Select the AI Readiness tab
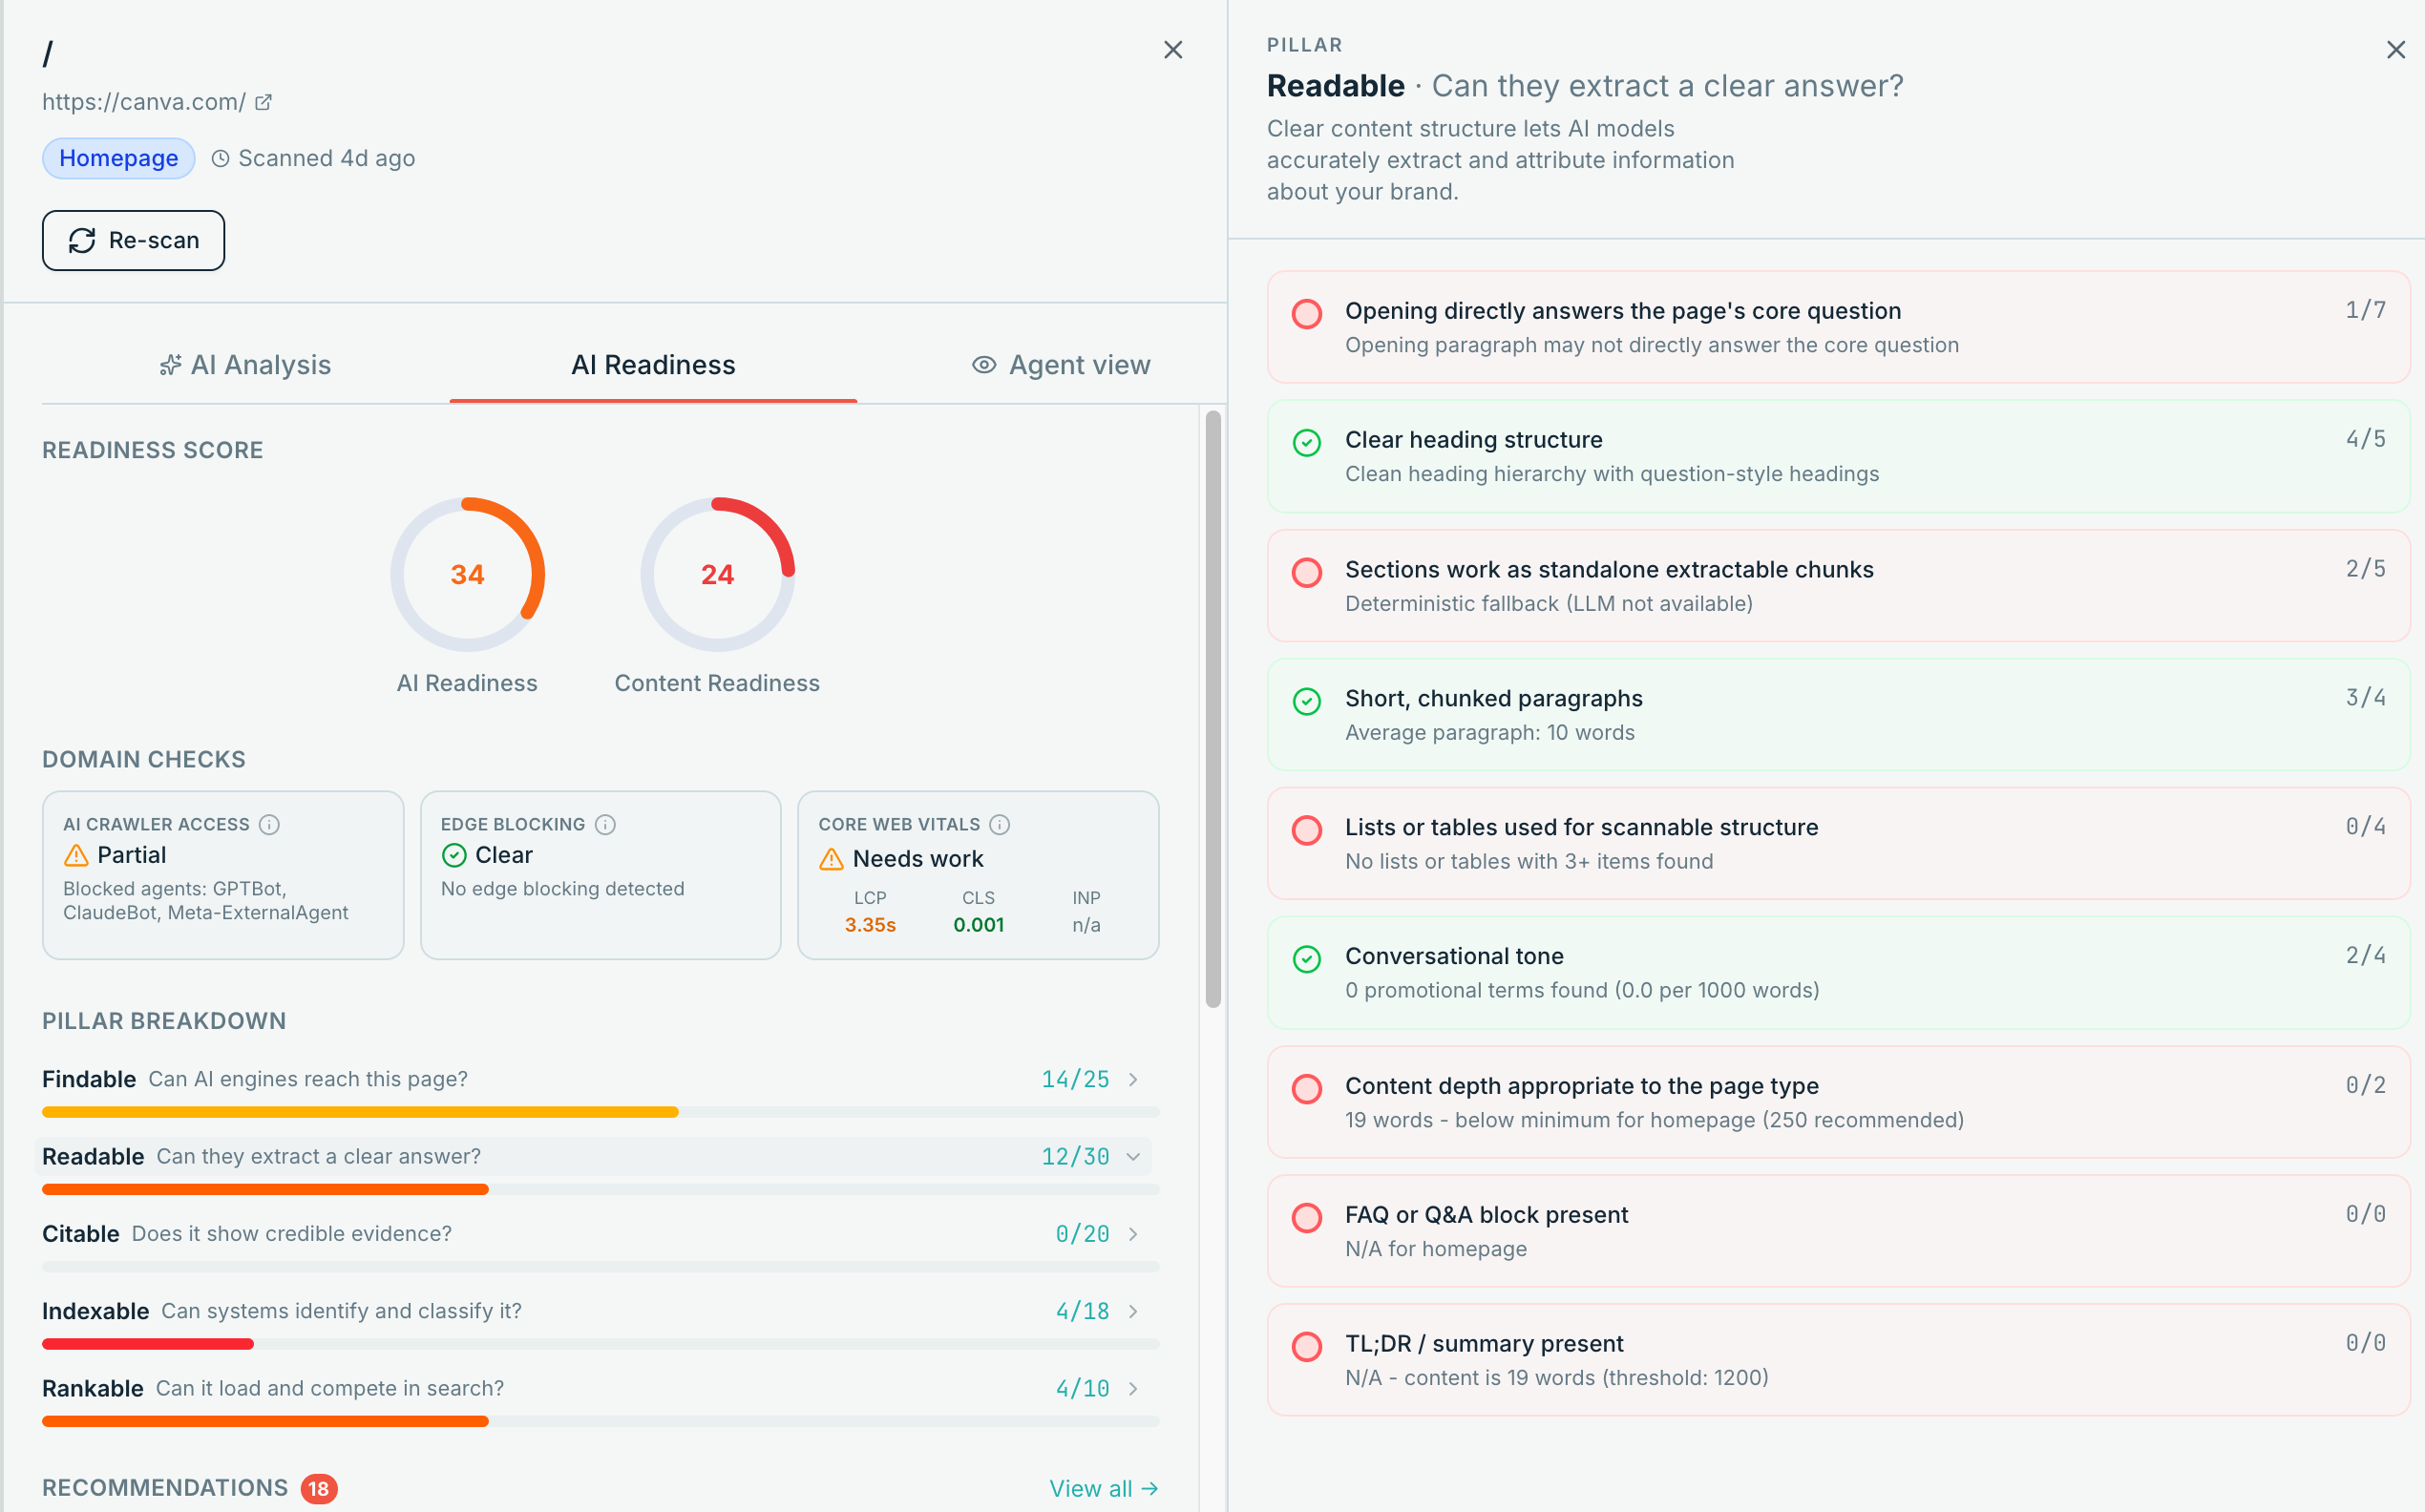 click(653, 365)
